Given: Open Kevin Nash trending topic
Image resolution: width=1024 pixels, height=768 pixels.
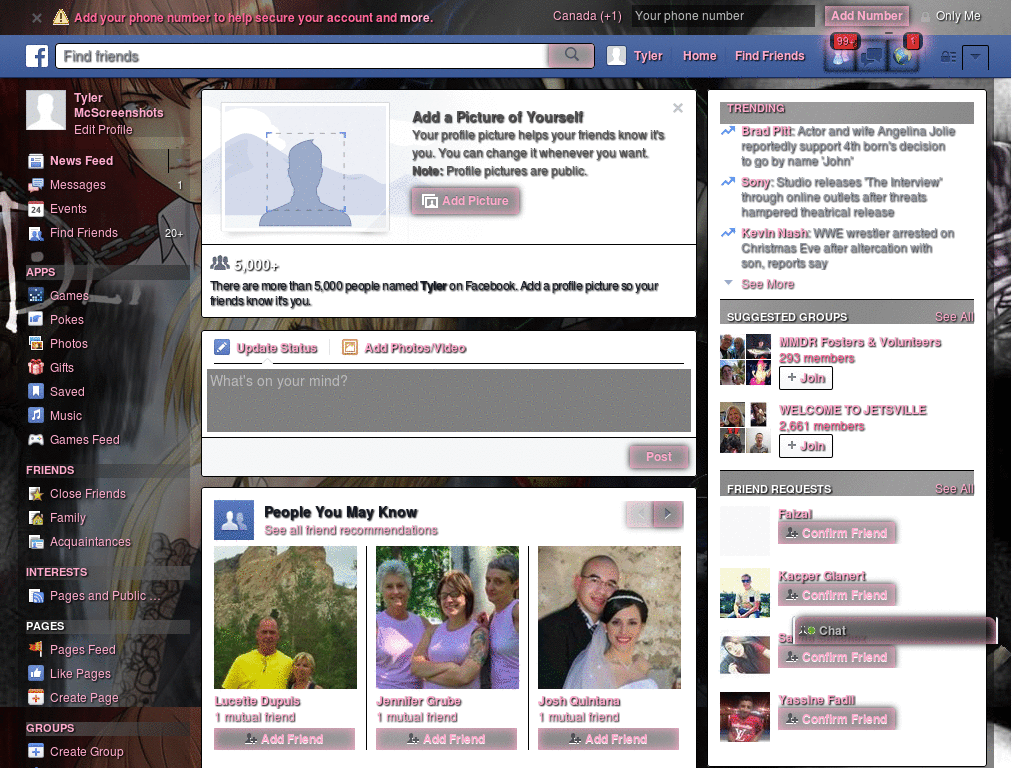Looking at the screenshot, I should pyautogui.click(x=775, y=234).
